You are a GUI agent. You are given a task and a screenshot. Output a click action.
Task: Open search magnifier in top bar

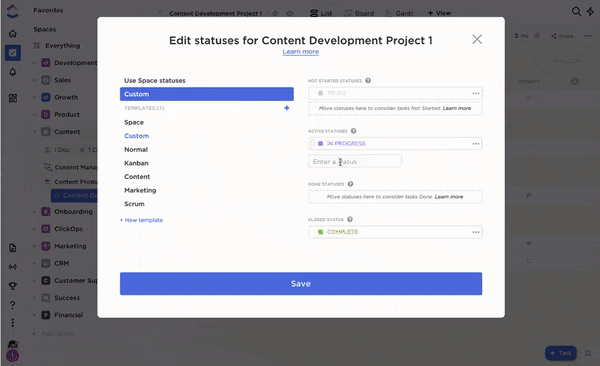click(x=576, y=11)
